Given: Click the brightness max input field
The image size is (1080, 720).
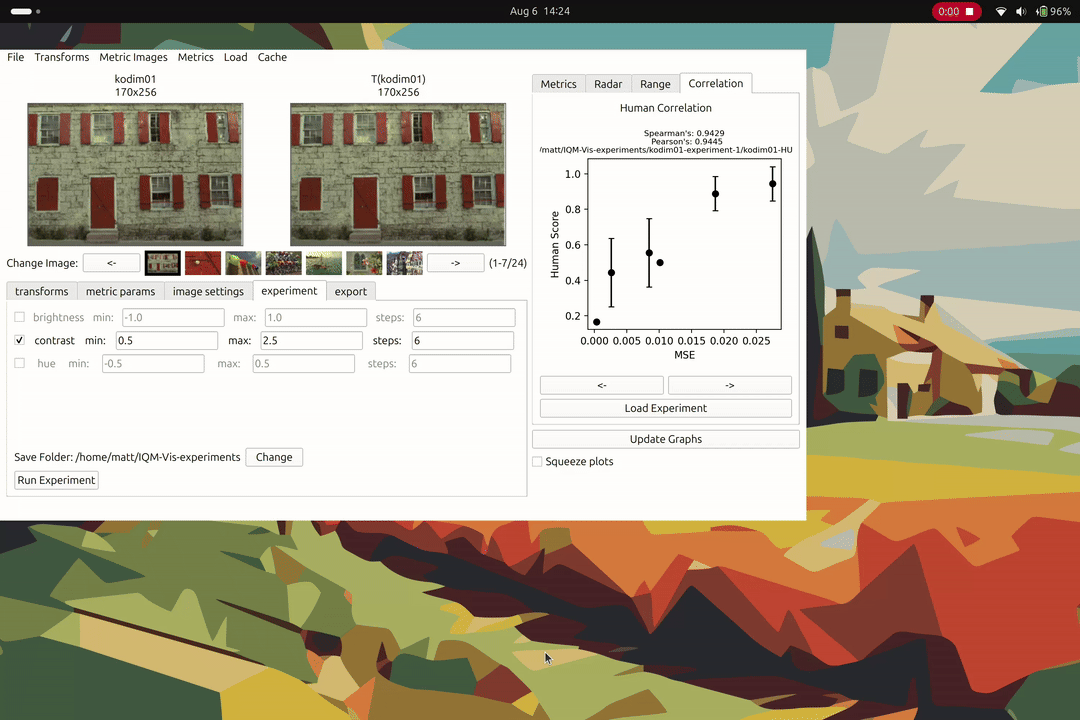Looking at the screenshot, I should pos(315,318).
